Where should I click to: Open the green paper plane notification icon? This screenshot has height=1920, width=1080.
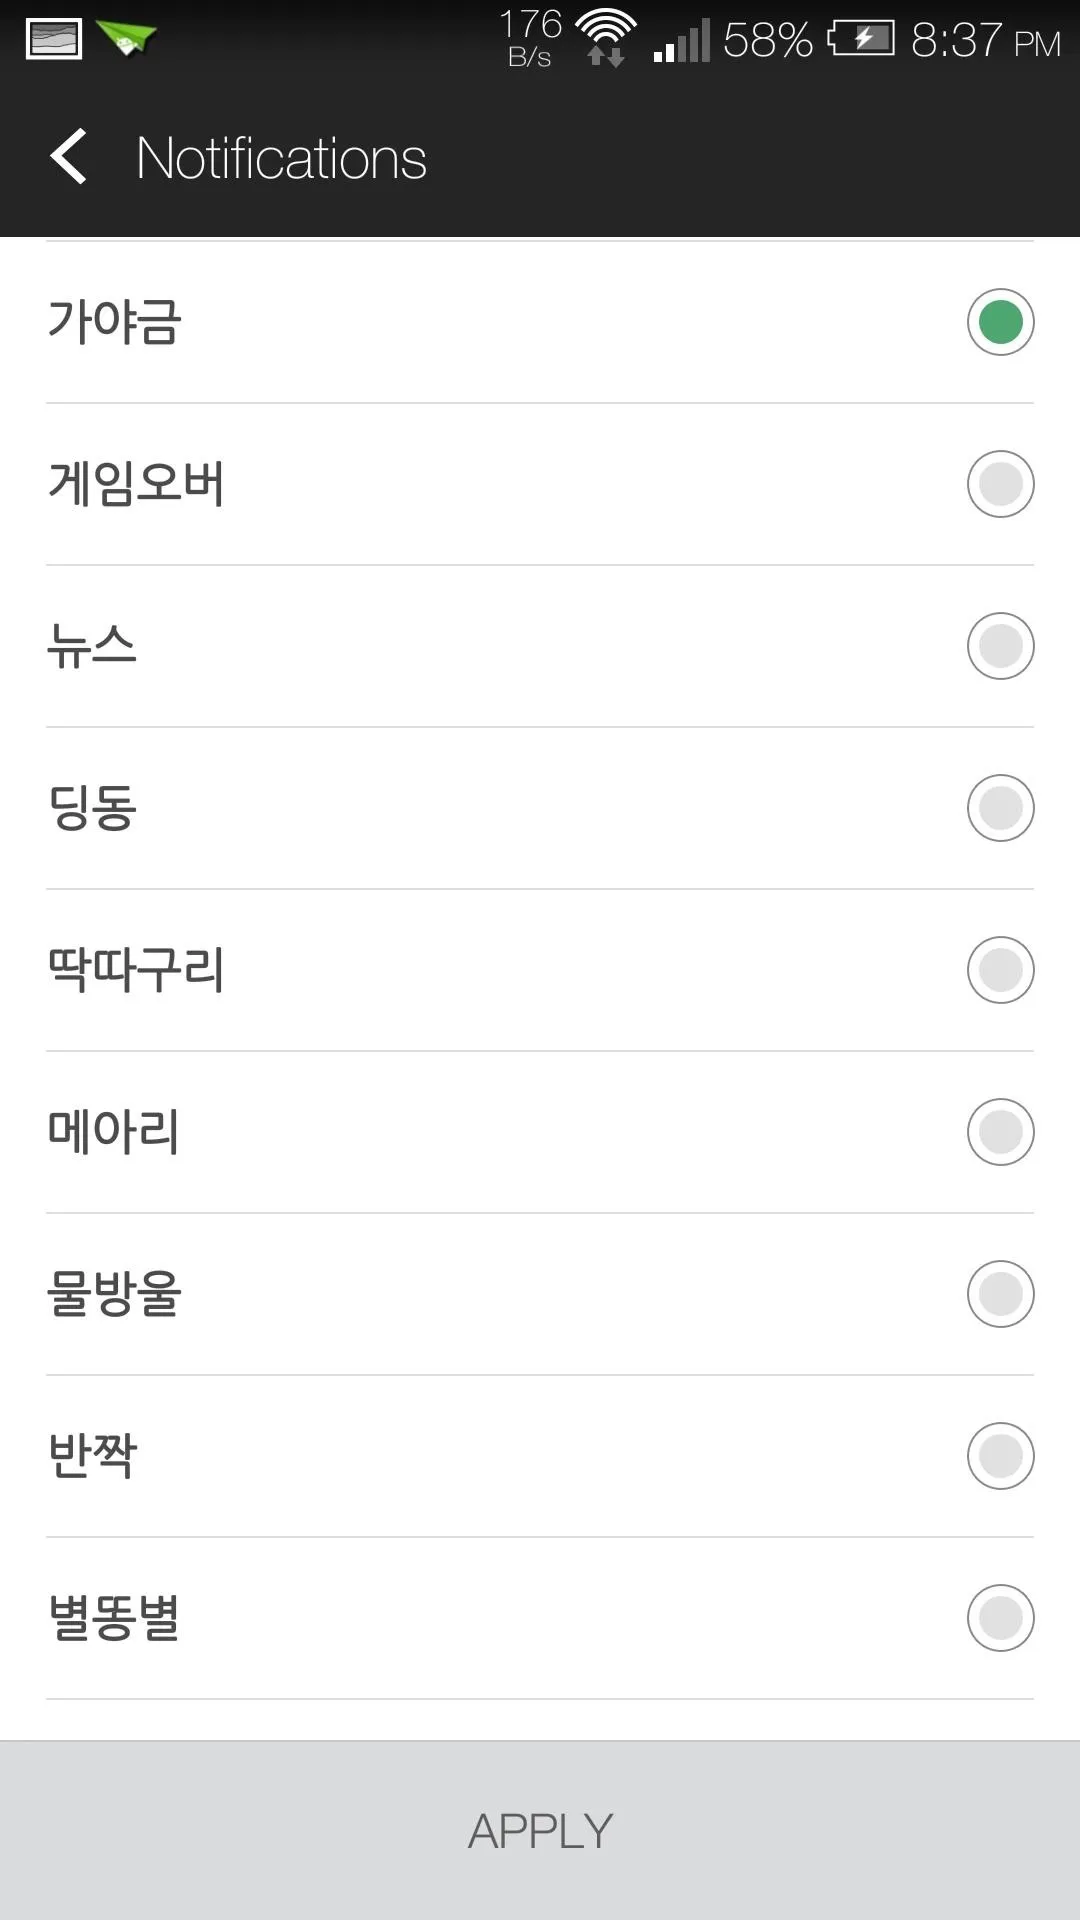coord(127,39)
